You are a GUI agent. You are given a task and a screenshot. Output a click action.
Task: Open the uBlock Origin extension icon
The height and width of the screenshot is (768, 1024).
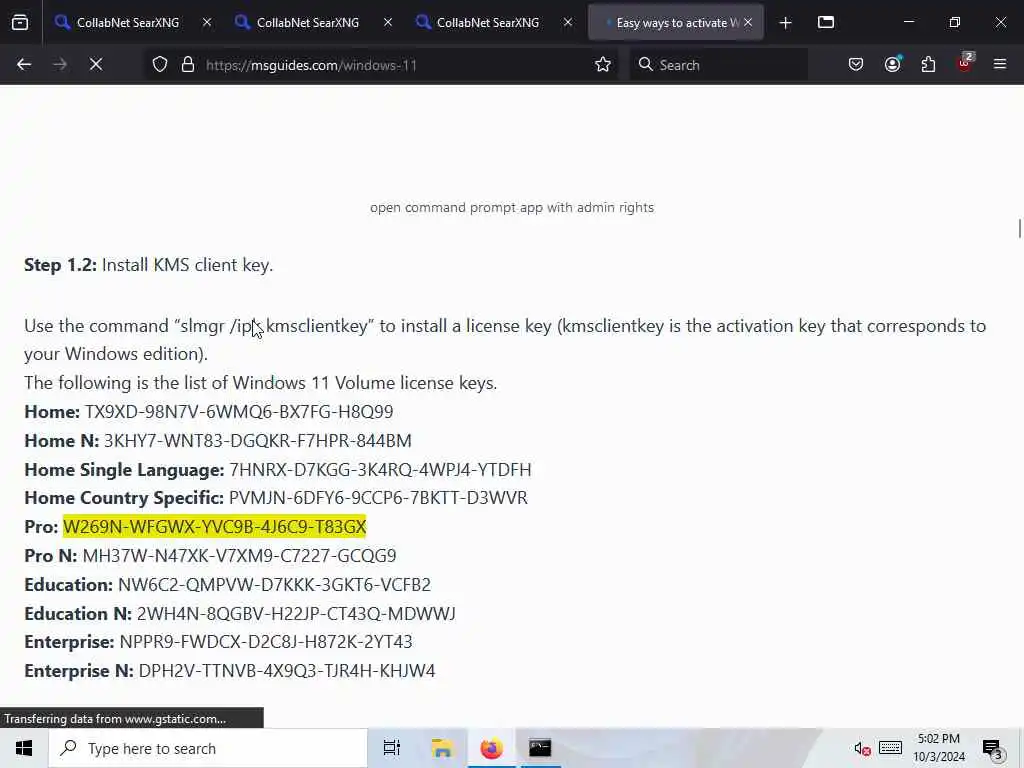pyautogui.click(x=965, y=63)
